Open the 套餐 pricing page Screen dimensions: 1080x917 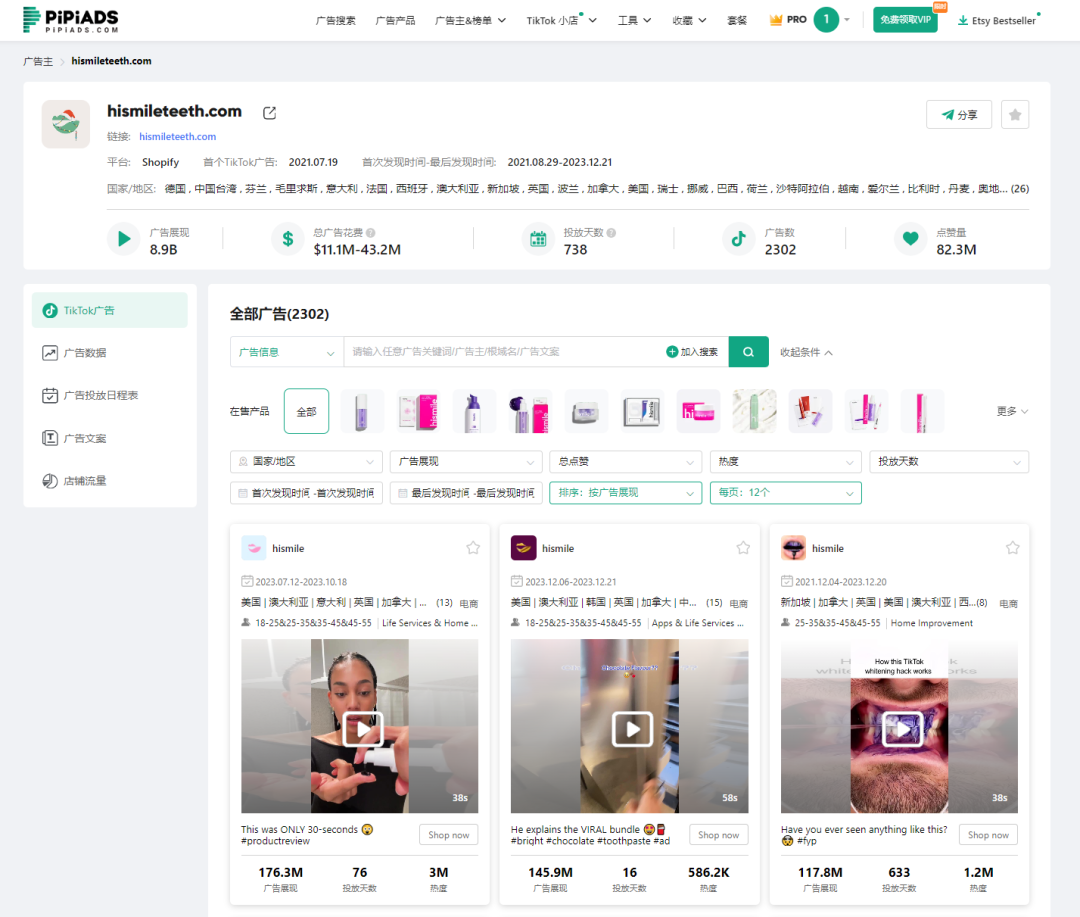(737, 21)
